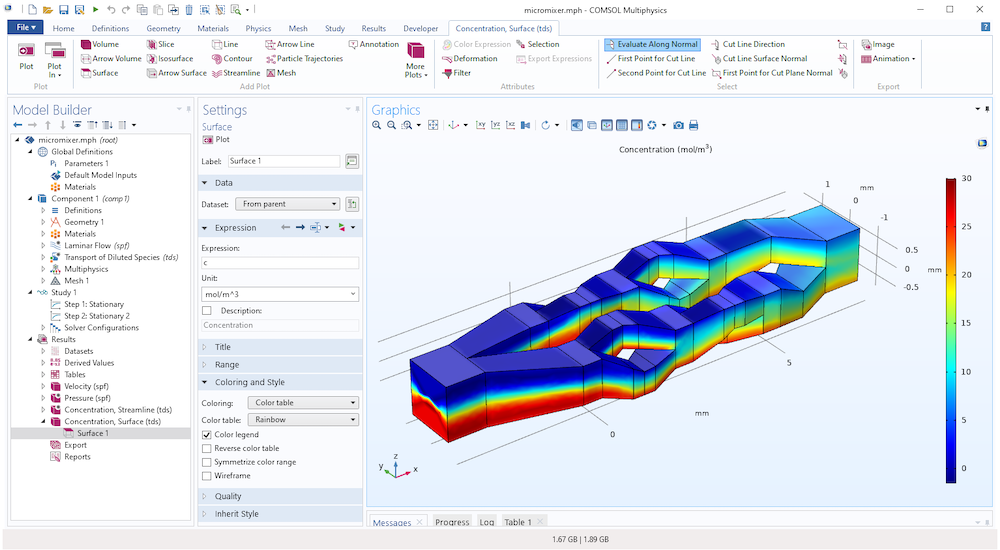Click the Open file folder icon

(48, 10)
